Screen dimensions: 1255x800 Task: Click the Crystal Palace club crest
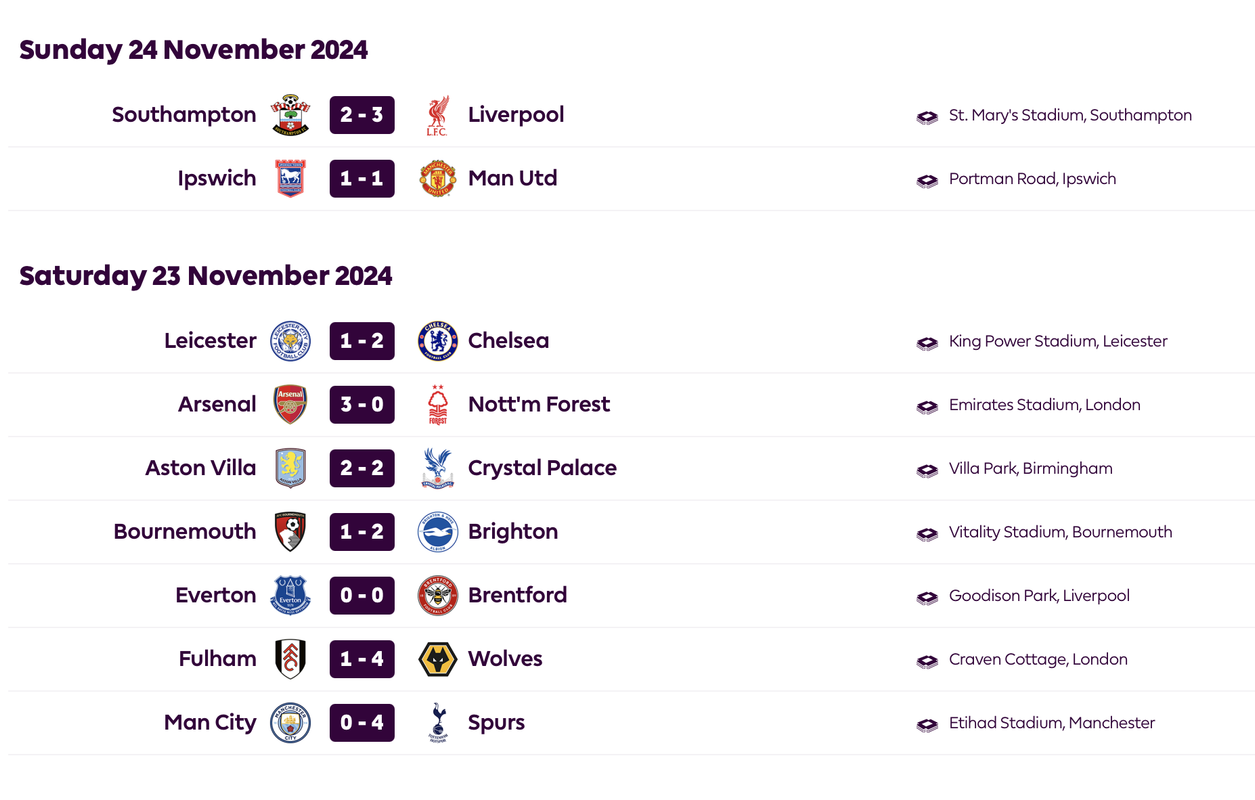[x=437, y=468]
